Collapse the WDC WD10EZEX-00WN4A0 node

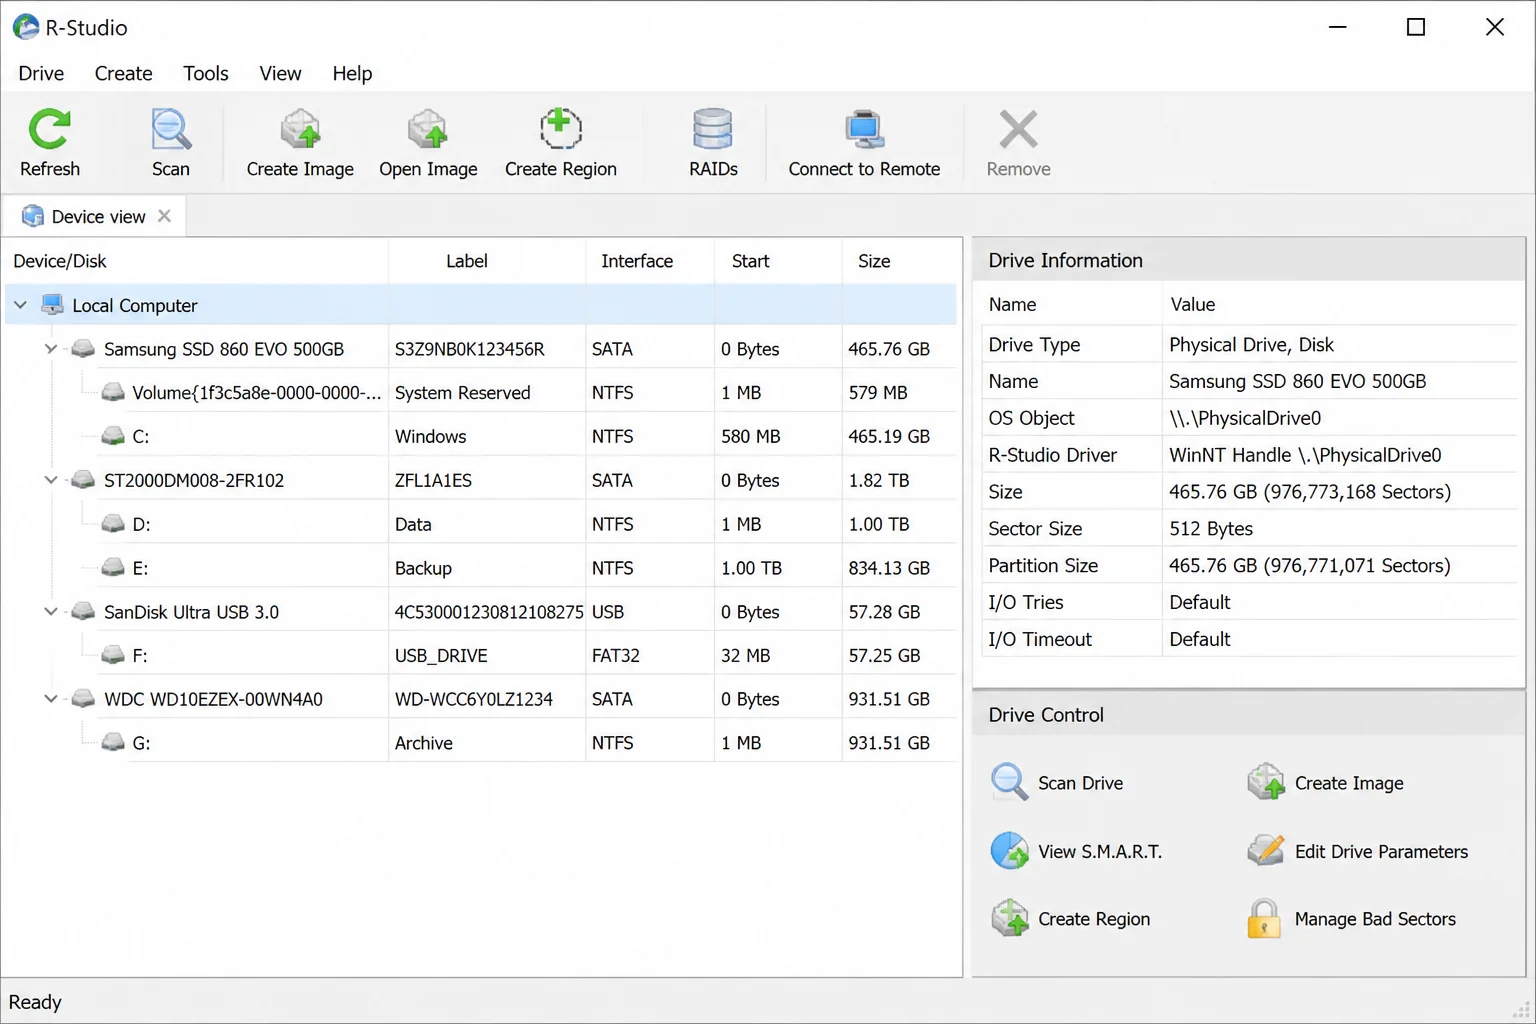(x=51, y=698)
